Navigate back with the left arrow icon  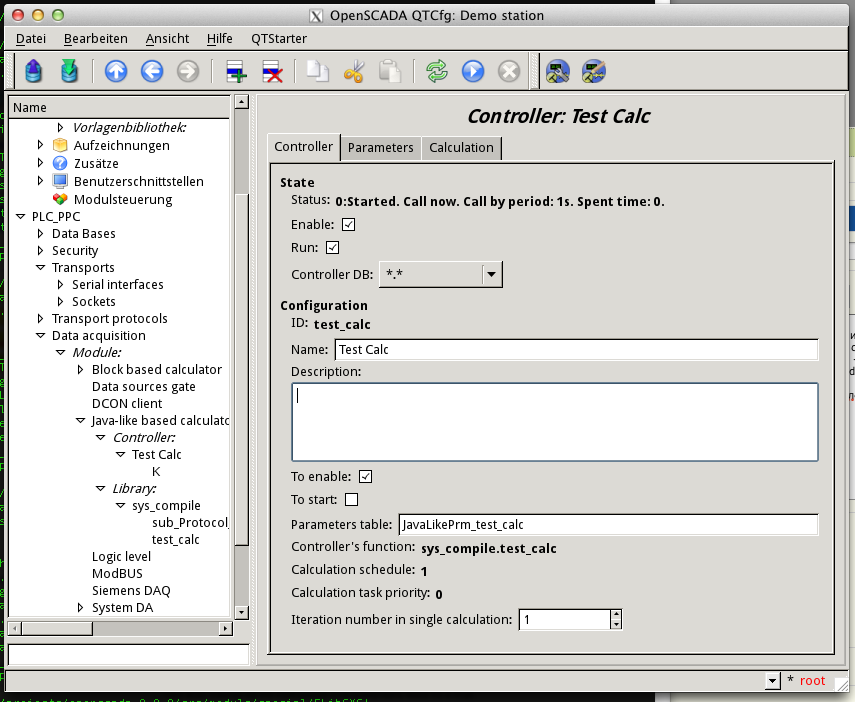pos(152,71)
